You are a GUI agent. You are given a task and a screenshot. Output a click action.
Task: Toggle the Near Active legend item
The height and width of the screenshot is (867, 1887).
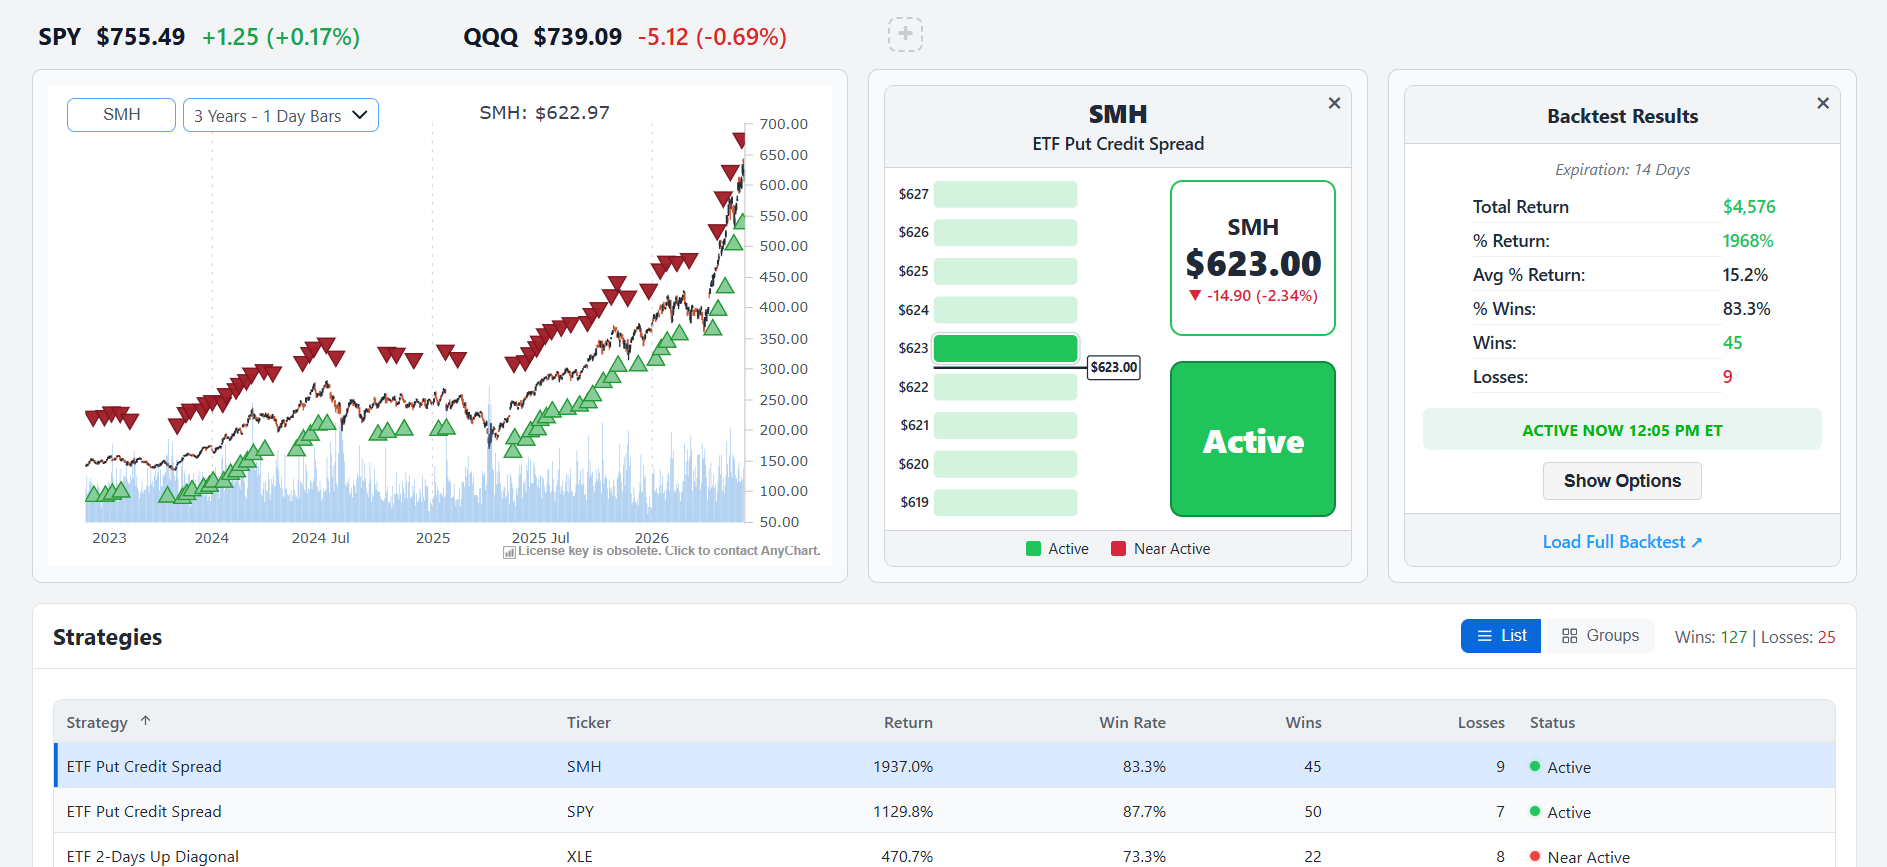[1161, 549]
